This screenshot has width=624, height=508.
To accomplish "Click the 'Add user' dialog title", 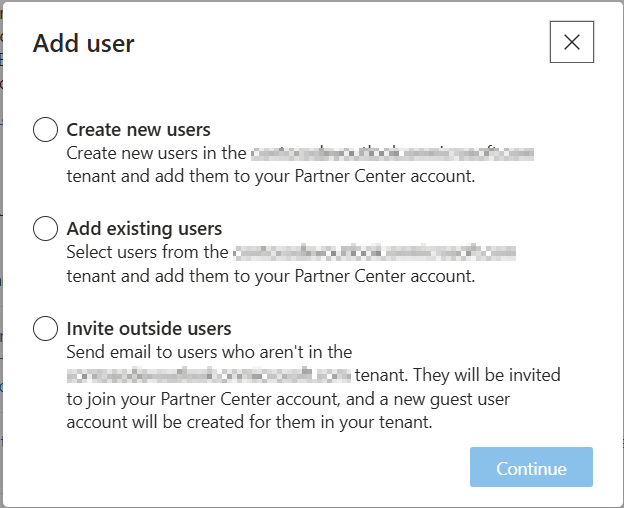I will point(84,43).
